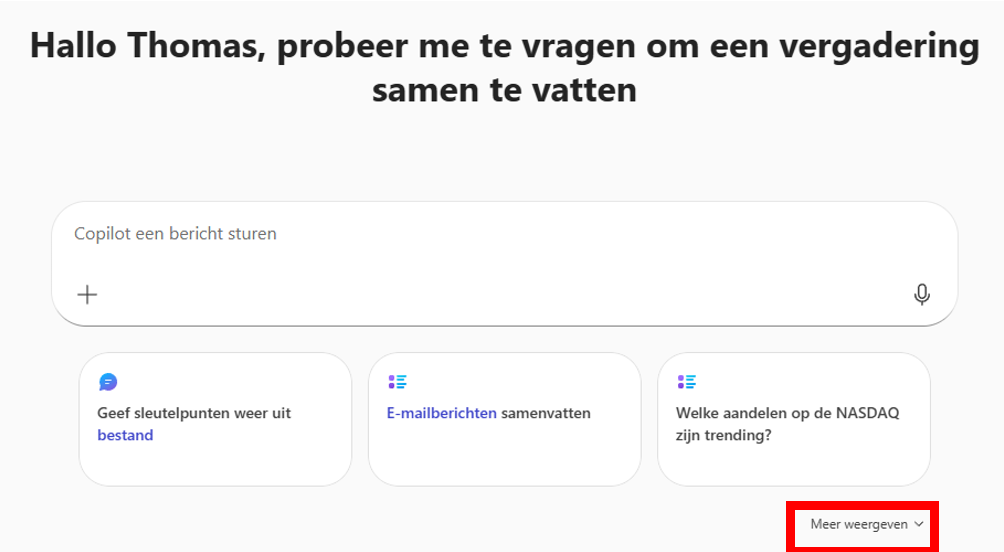Open the "E-mailberichten" link

(441, 412)
